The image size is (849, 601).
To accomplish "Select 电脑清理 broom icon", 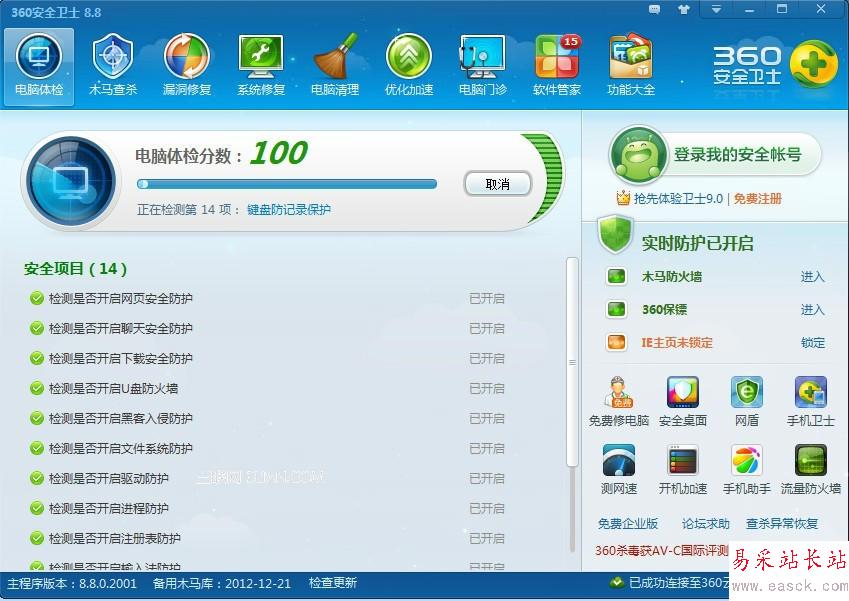I will [x=335, y=67].
